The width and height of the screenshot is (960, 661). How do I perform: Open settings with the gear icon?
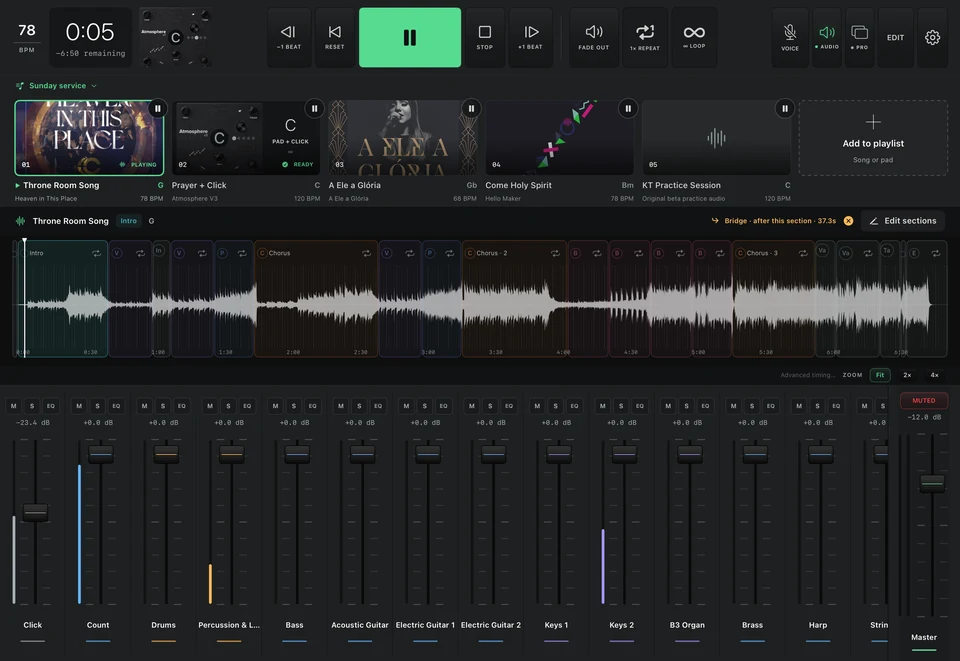pyautogui.click(x=932, y=37)
